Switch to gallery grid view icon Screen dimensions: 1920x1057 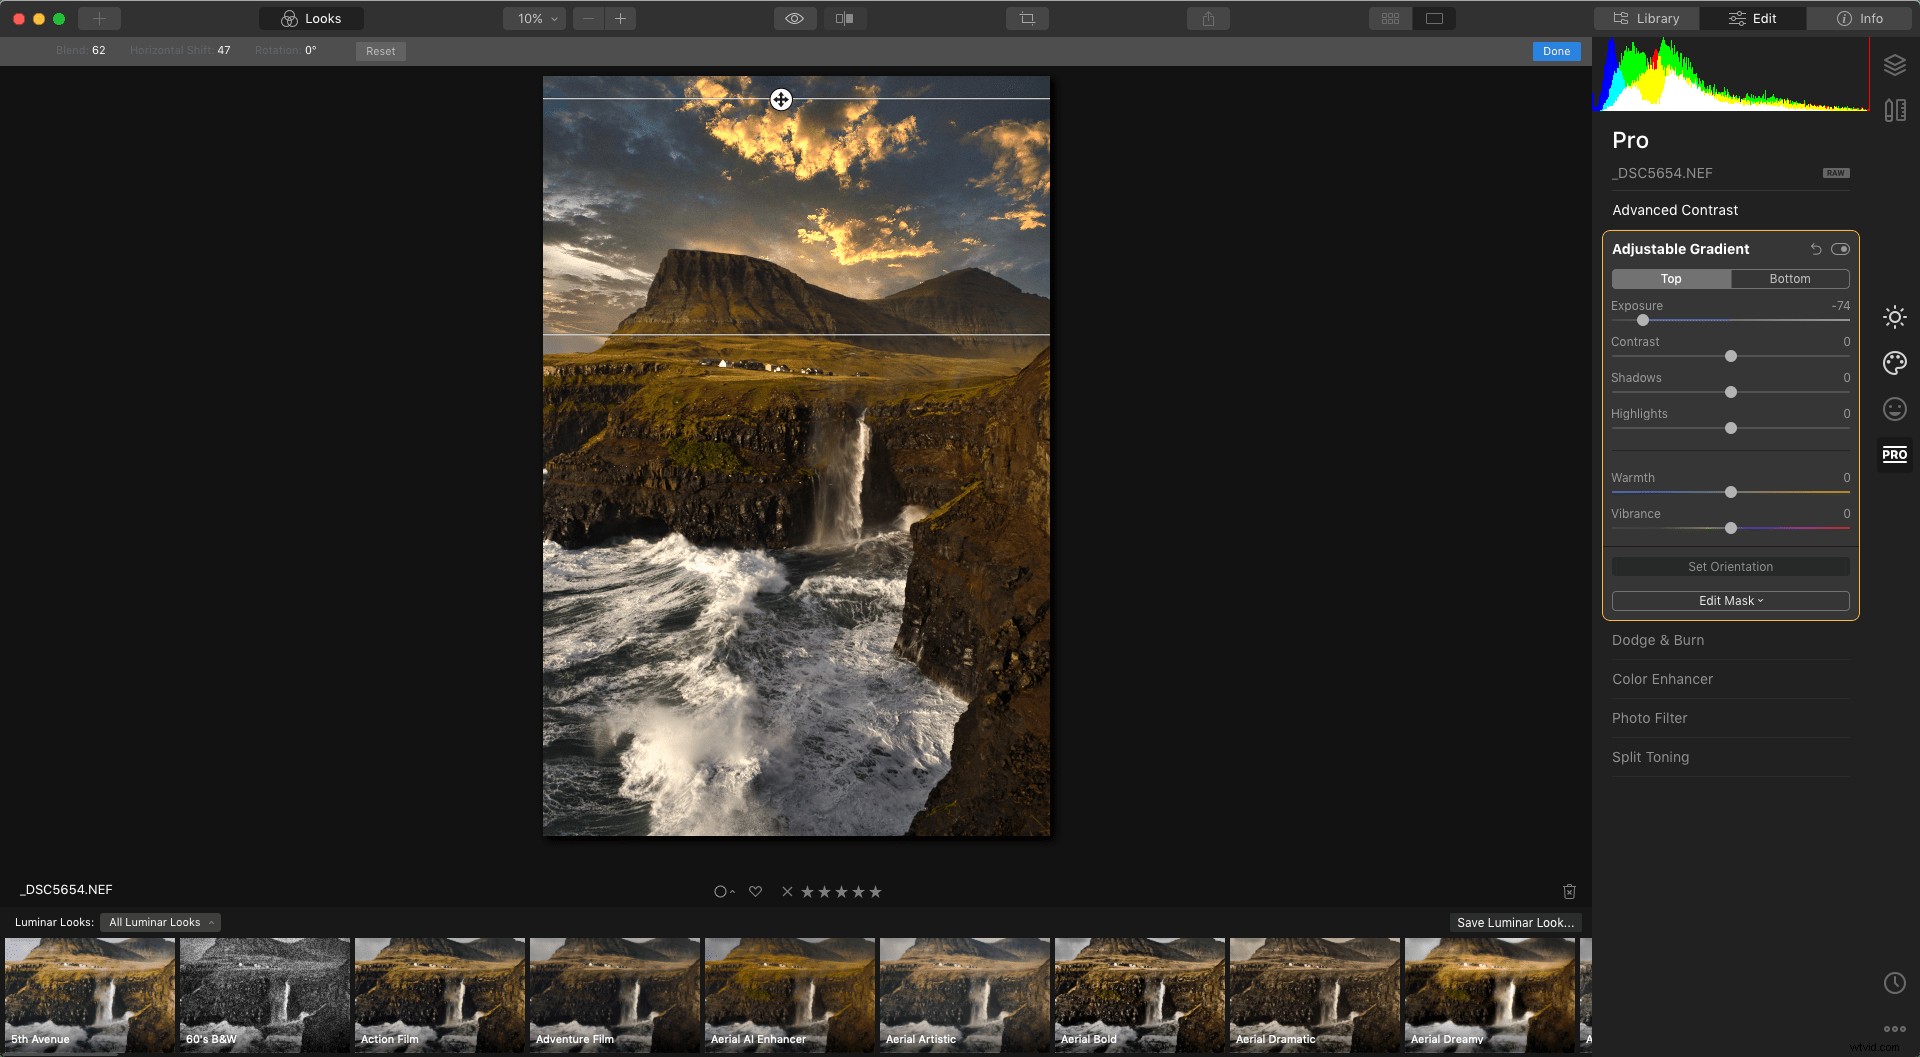pos(1390,17)
